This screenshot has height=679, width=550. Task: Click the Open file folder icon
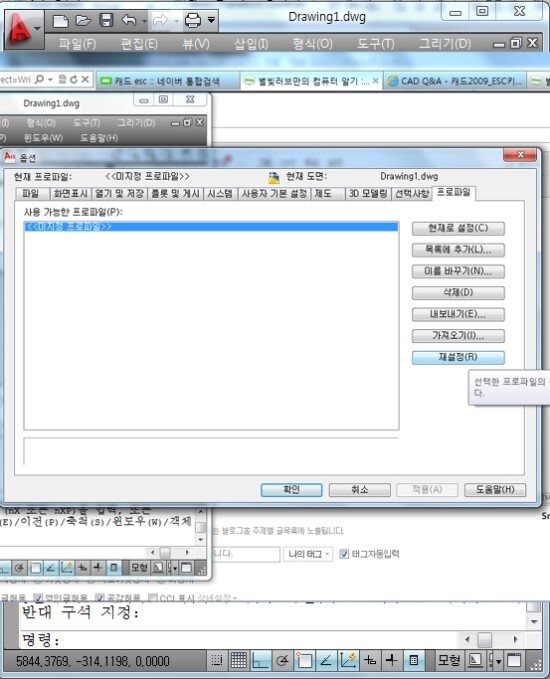83,20
